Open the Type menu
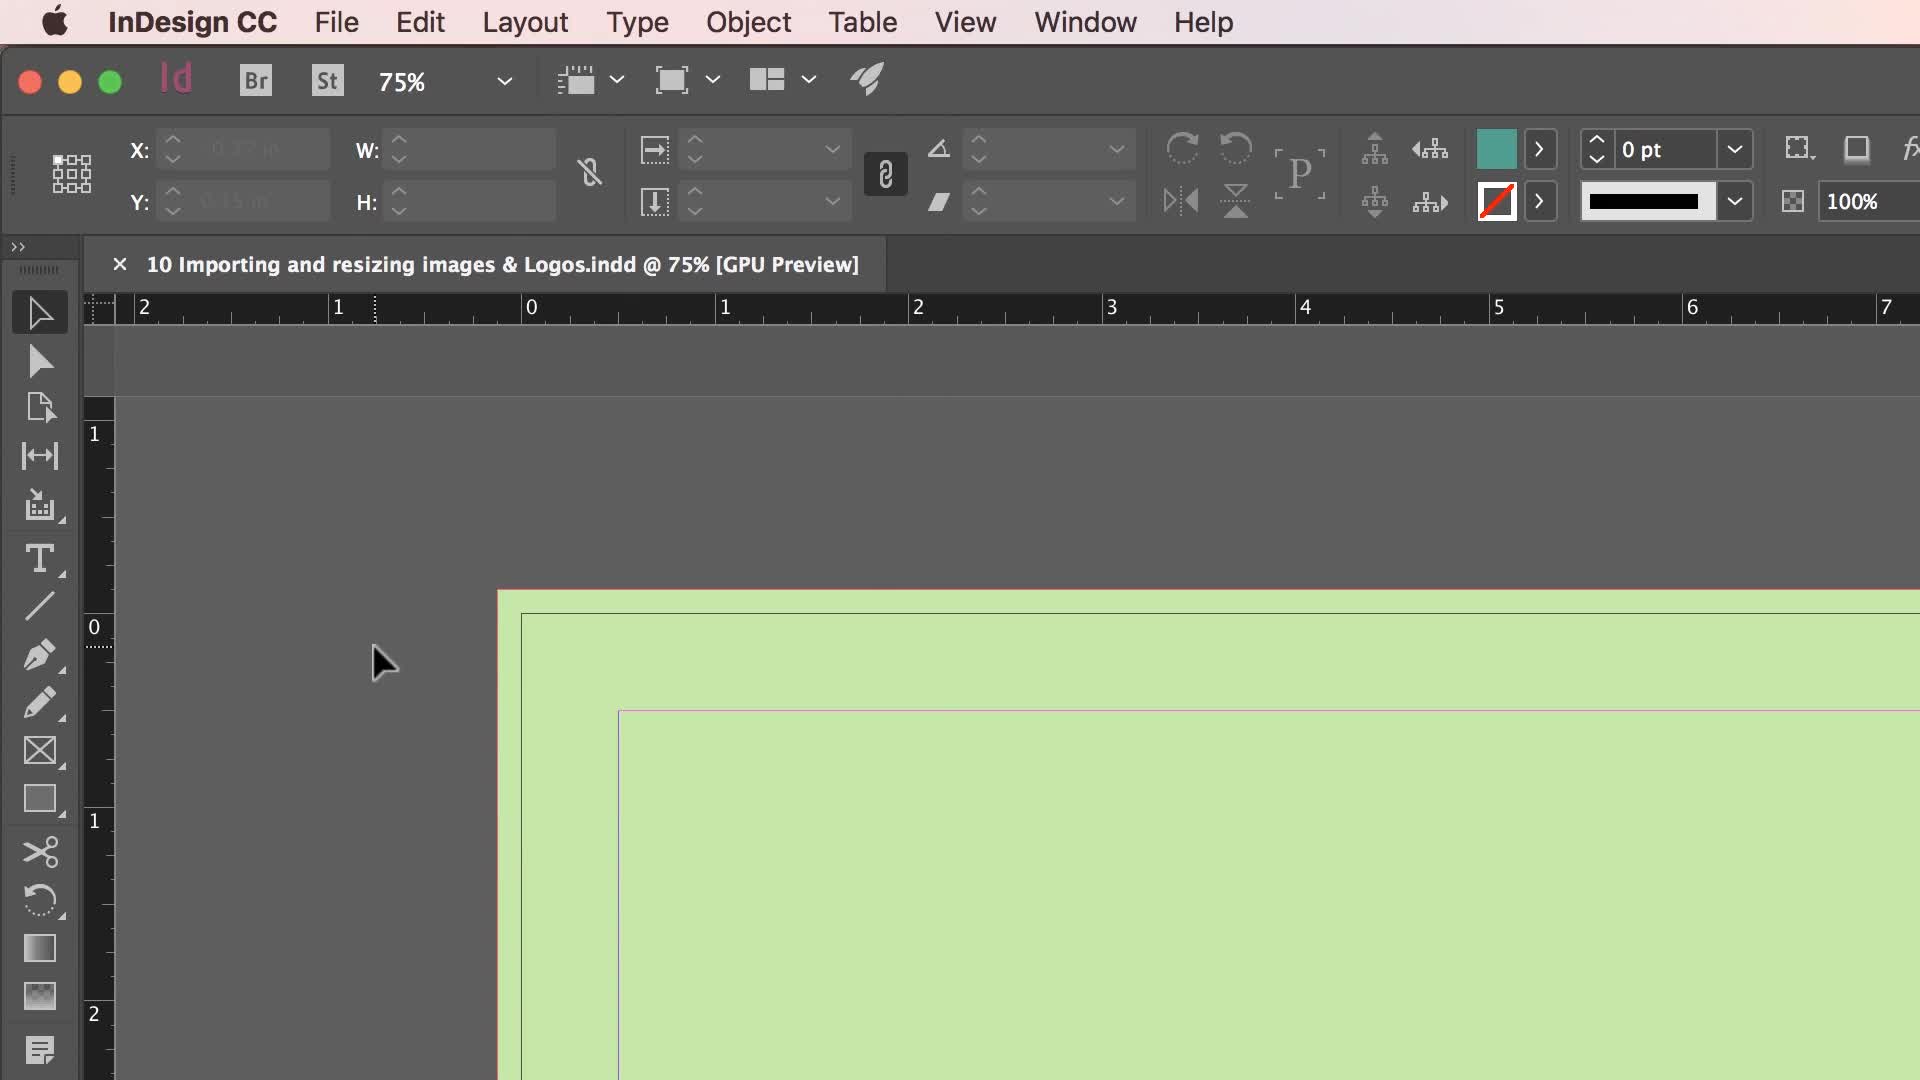The image size is (1920, 1080). coord(637,22)
